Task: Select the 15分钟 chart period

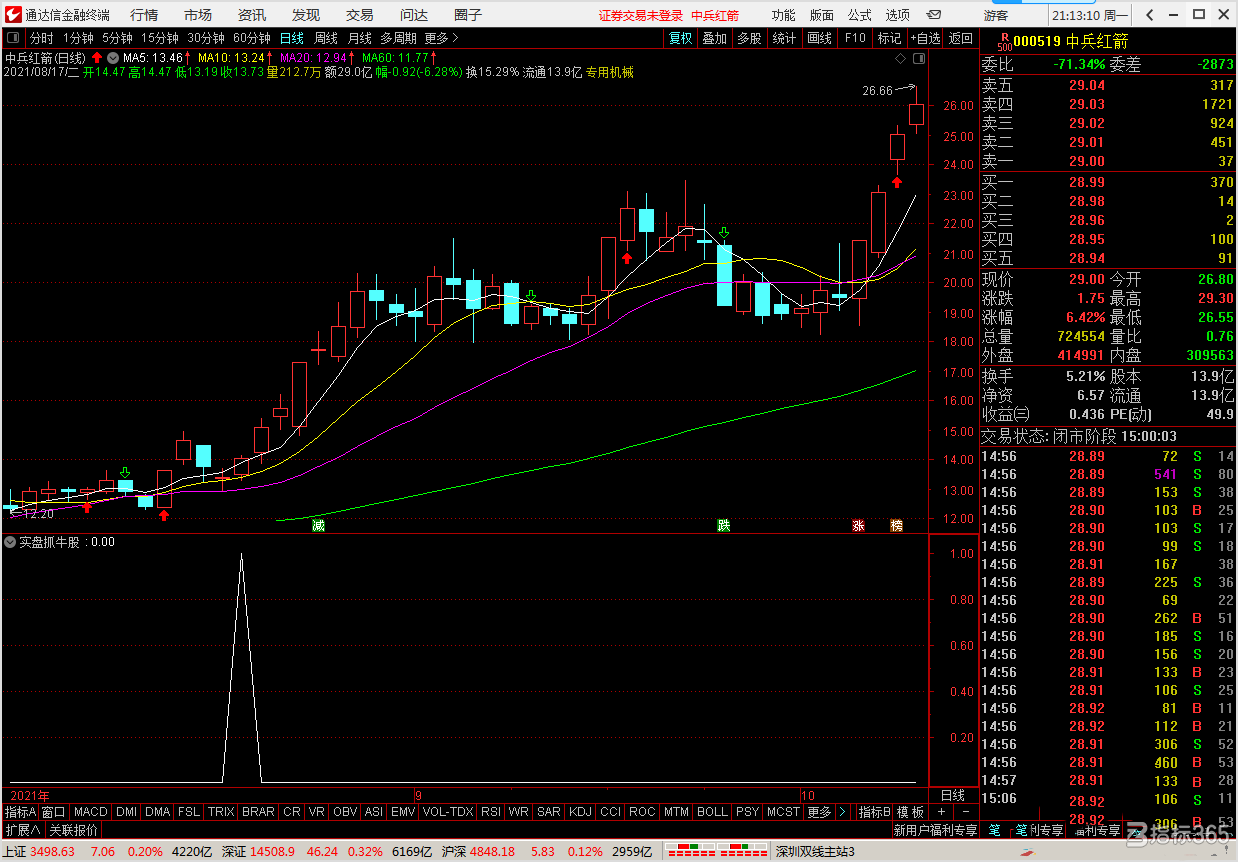Action: [160, 38]
